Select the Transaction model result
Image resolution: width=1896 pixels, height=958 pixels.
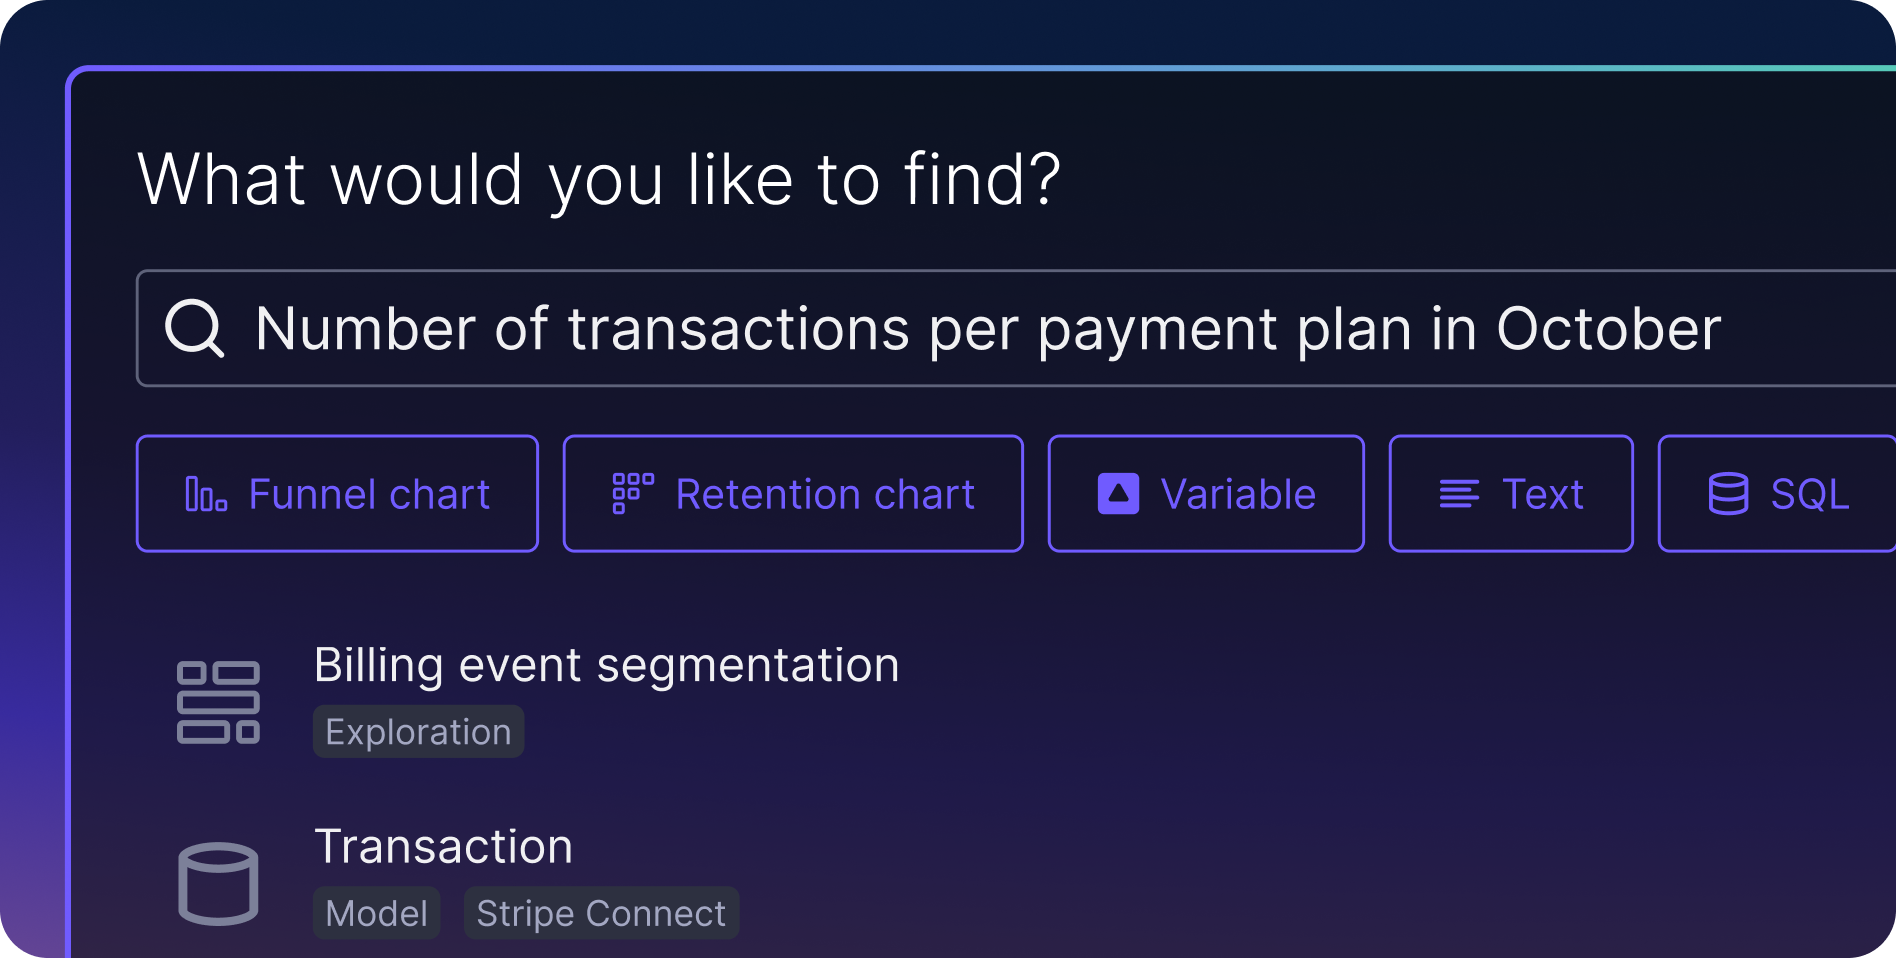(444, 846)
